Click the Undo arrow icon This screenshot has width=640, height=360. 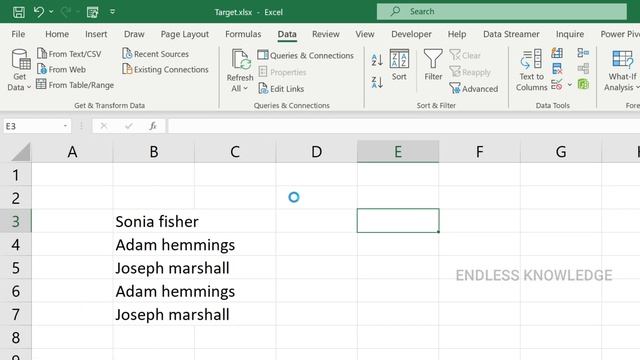point(39,12)
